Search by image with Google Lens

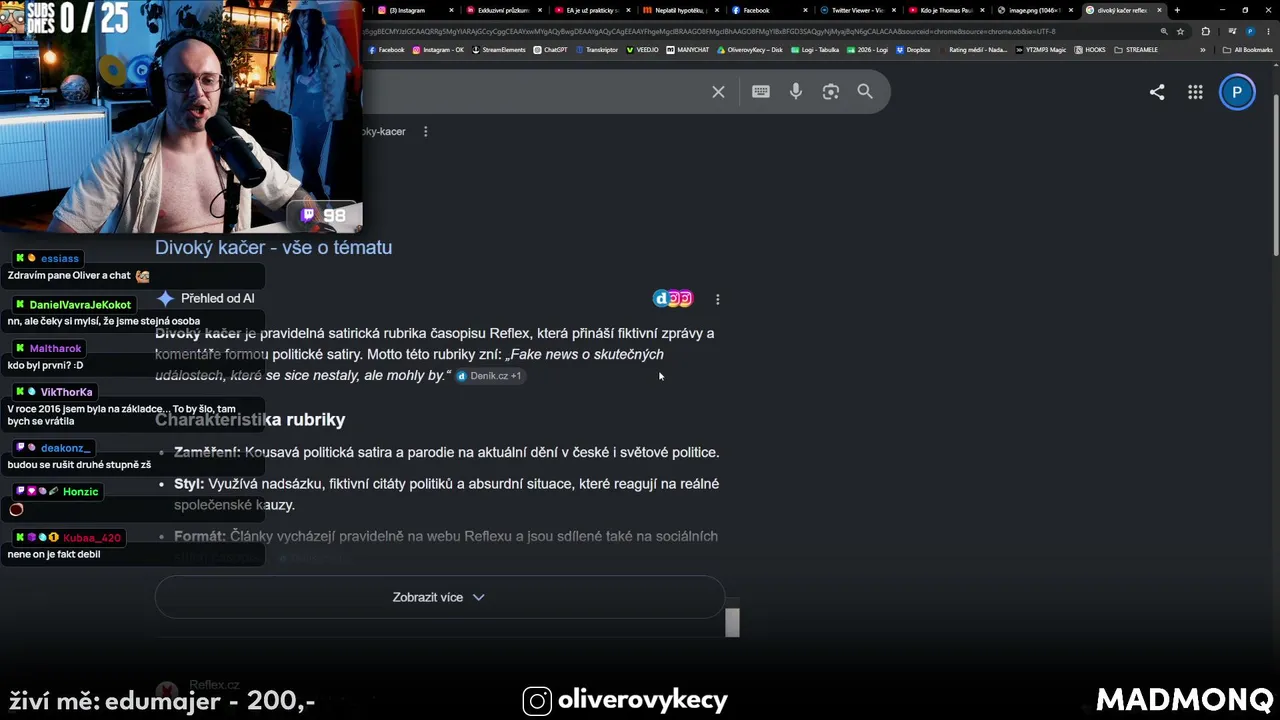830,92
